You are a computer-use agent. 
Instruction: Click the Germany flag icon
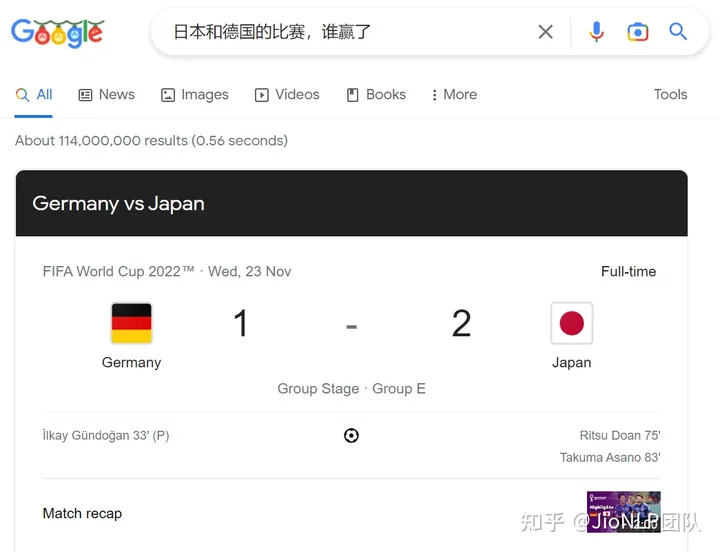[131, 323]
